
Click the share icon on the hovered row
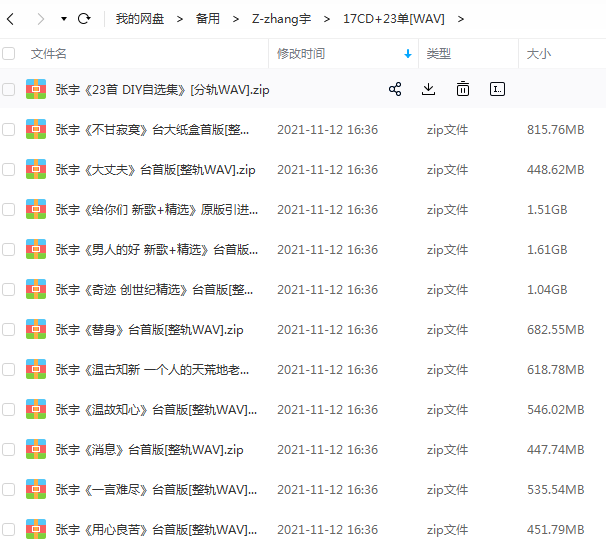pyautogui.click(x=395, y=90)
